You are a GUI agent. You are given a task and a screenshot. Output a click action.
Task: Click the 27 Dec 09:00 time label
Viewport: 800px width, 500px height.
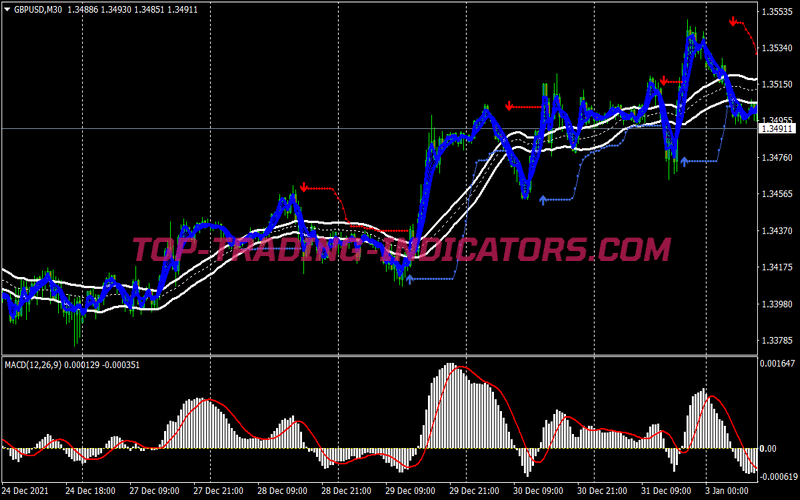click(x=154, y=491)
